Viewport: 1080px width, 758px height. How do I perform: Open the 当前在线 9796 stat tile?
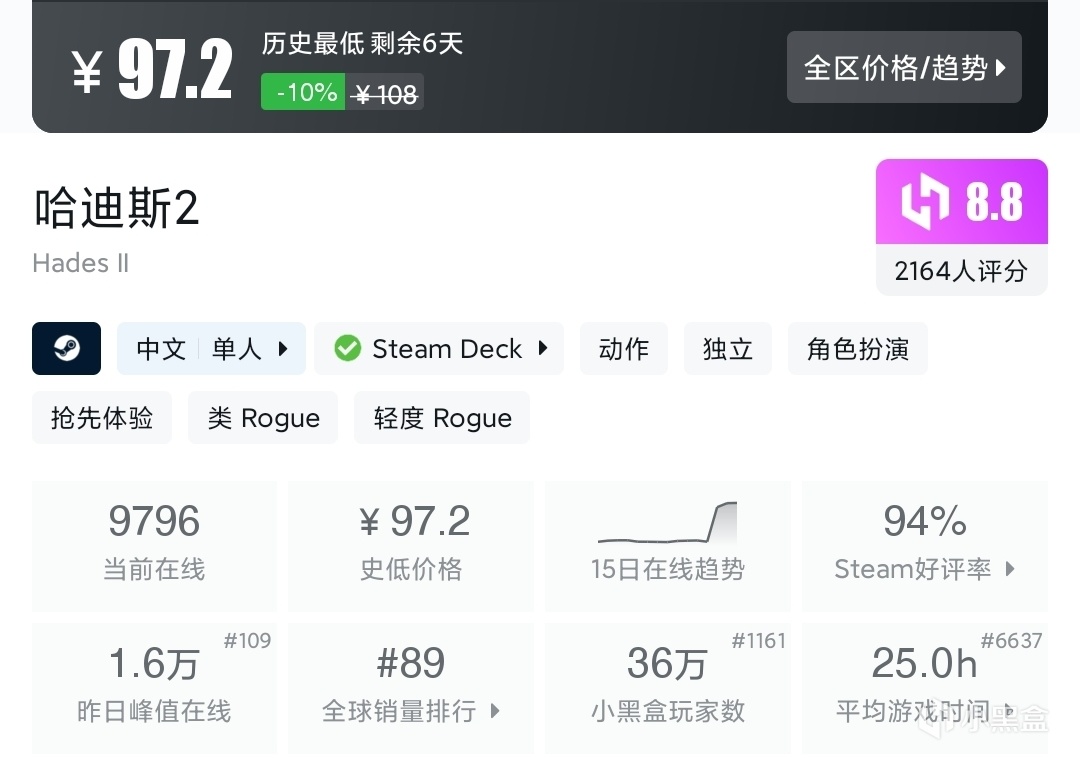[154, 545]
